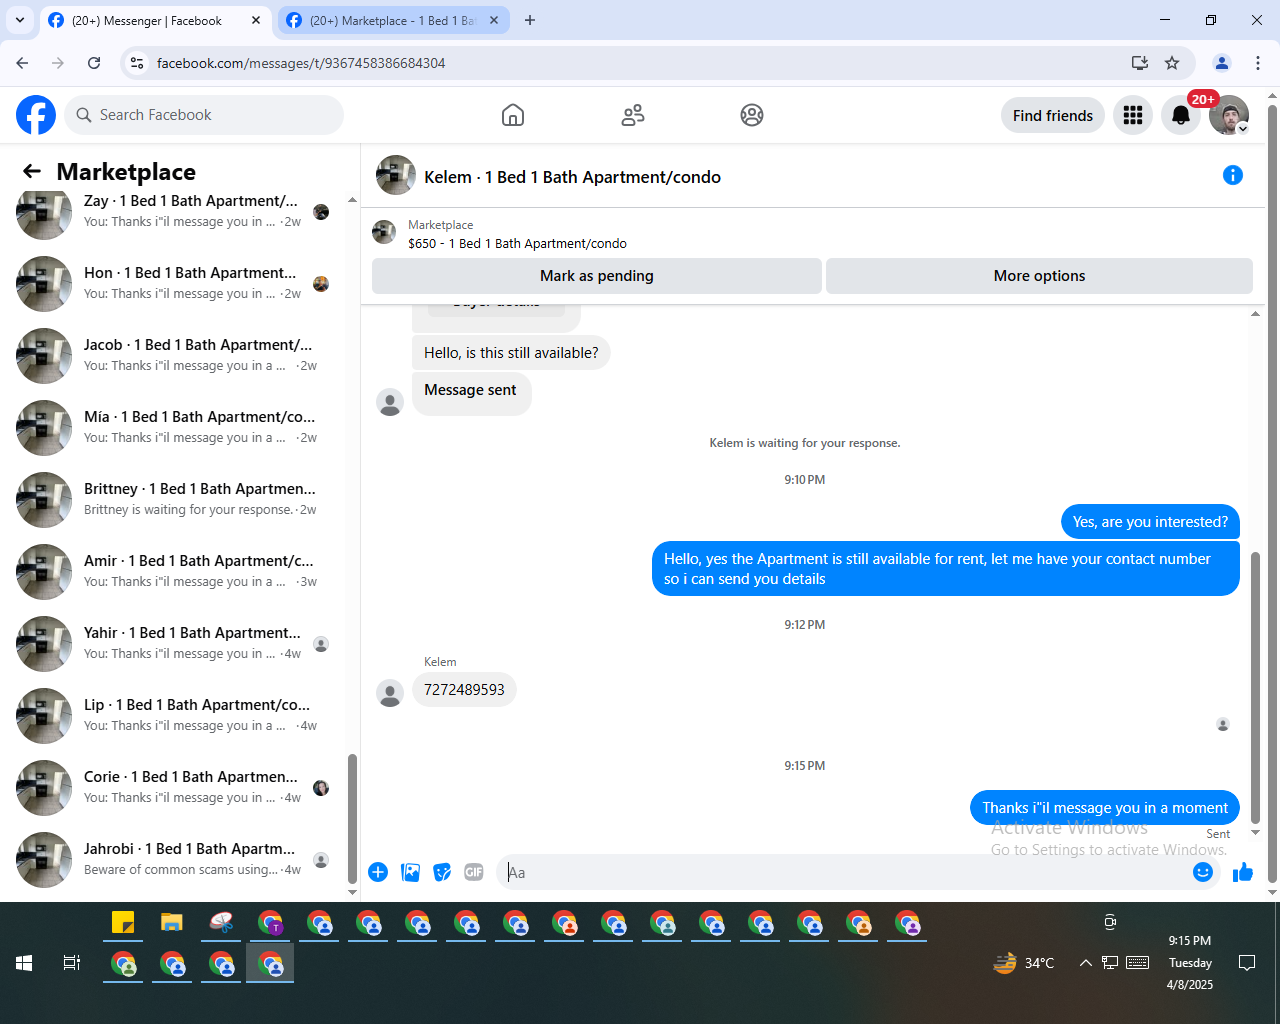Click the phone number message 7272489593
The image size is (1280, 1024).
coord(464,690)
